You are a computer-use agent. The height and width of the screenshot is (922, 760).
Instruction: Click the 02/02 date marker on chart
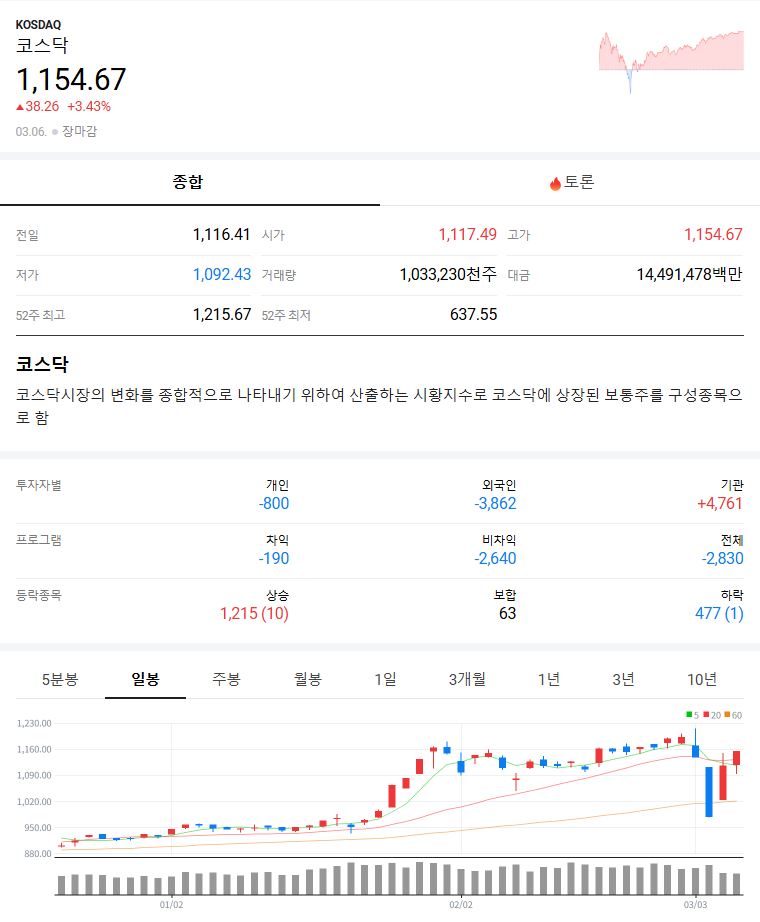point(461,905)
